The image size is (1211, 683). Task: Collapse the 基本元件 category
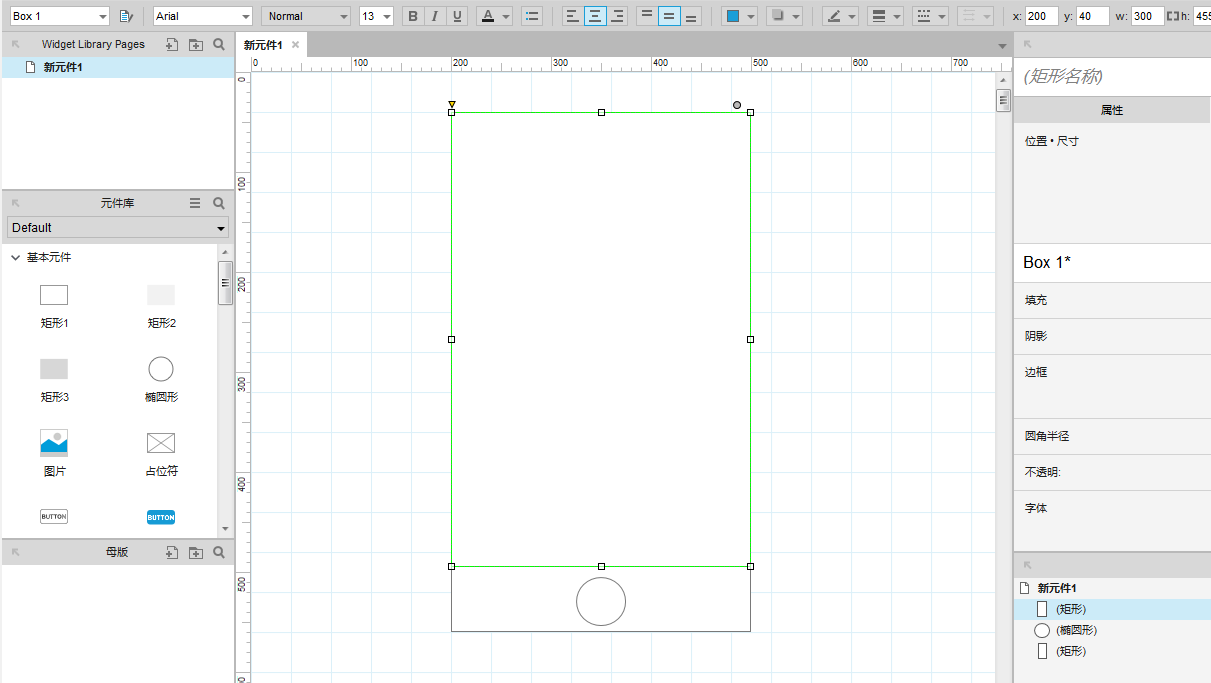(16, 258)
